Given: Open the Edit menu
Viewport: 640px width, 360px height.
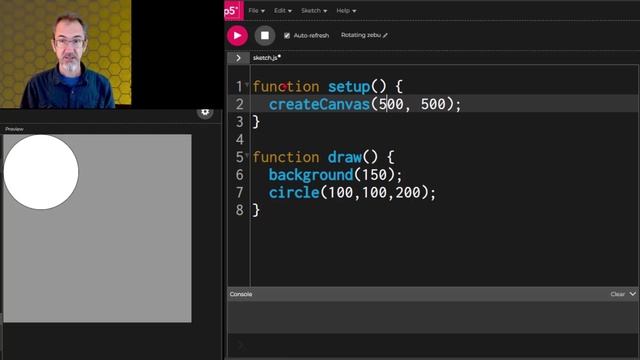Looking at the screenshot, I should pyautogui.click(x=282, y=11).
